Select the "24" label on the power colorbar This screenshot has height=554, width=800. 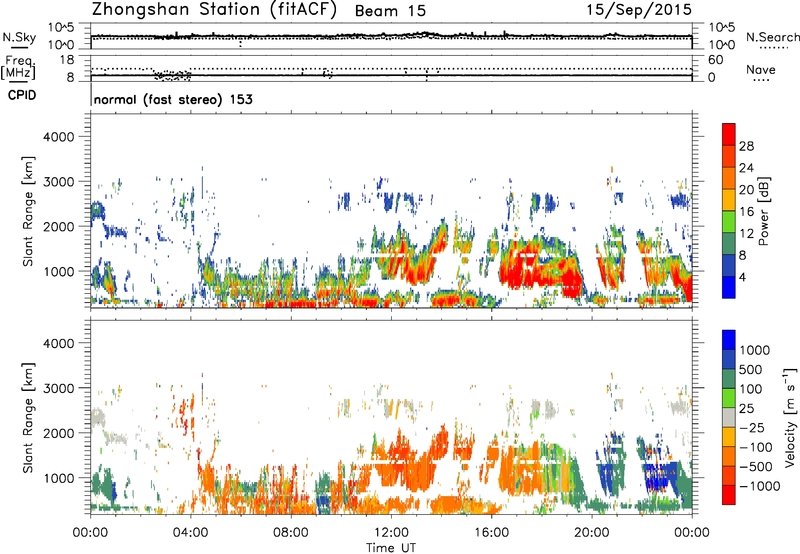pyautogui.click(x=746, y=168)
